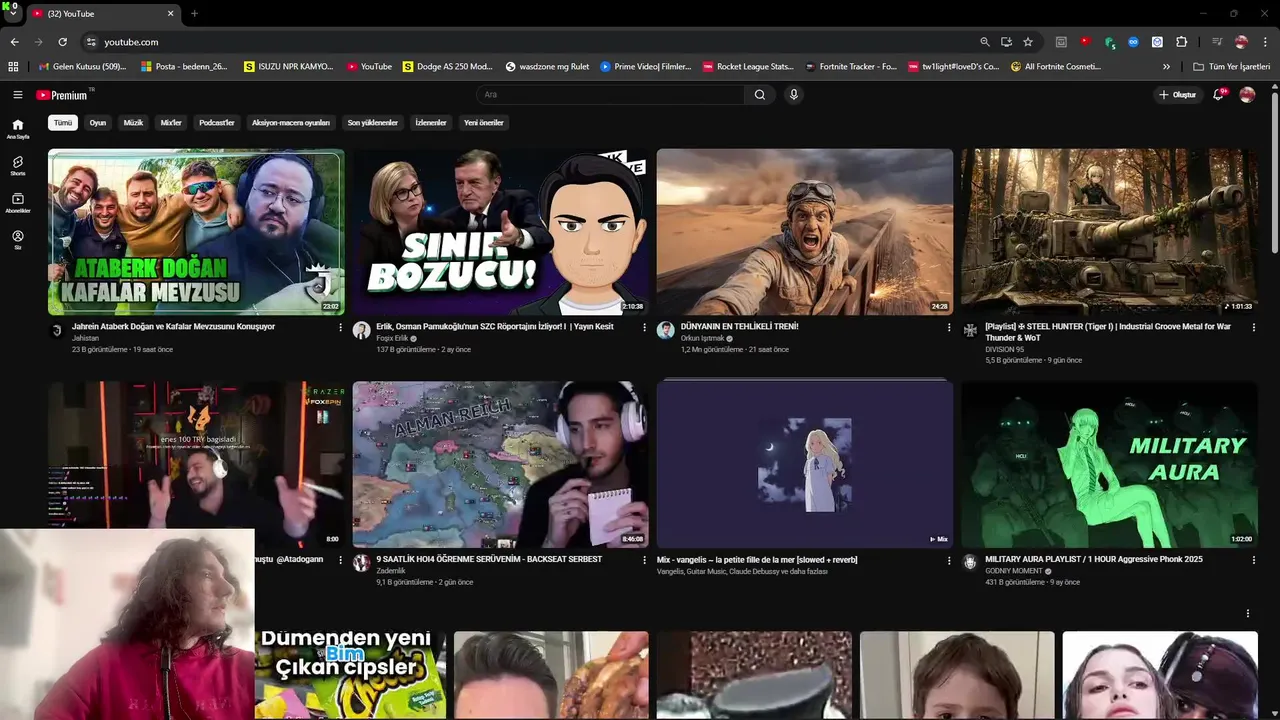1280x720 pixels.
Task: Select the Oyun filter chip
Action: 98,123
